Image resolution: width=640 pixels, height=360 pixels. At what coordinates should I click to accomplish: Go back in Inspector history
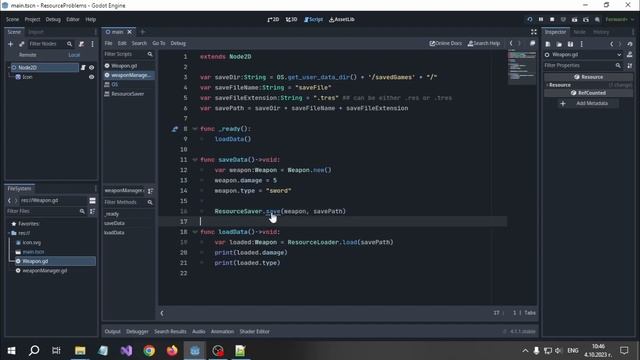pos(611,44)
